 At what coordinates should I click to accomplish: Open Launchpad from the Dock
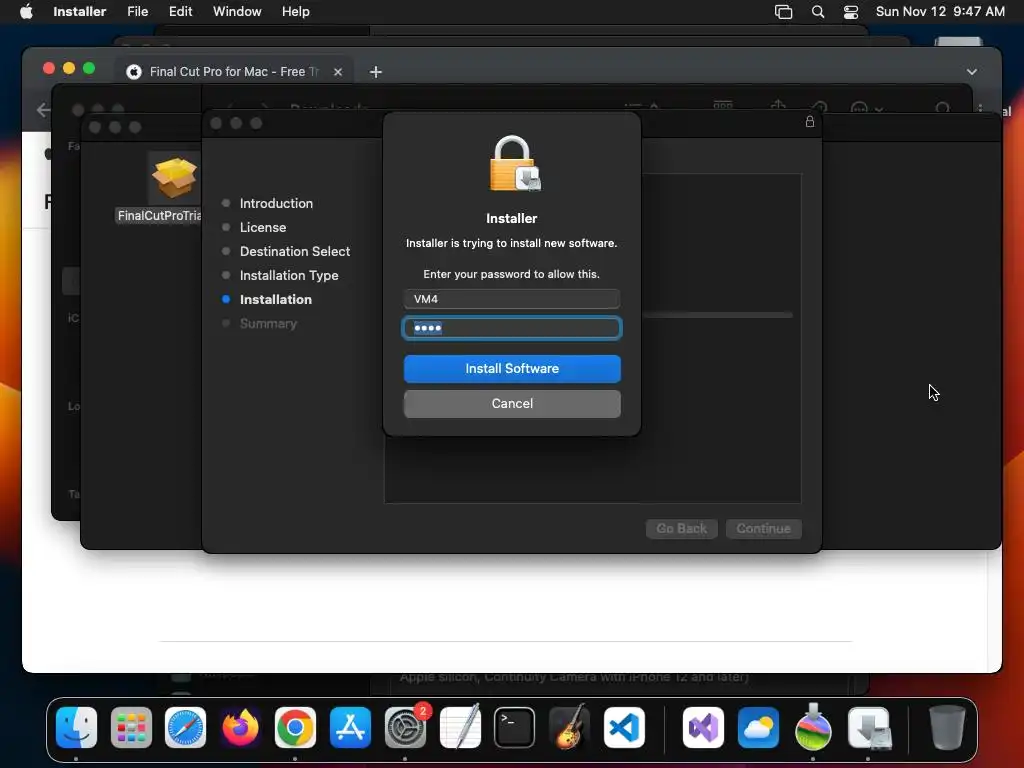click(x=131, y=728)
